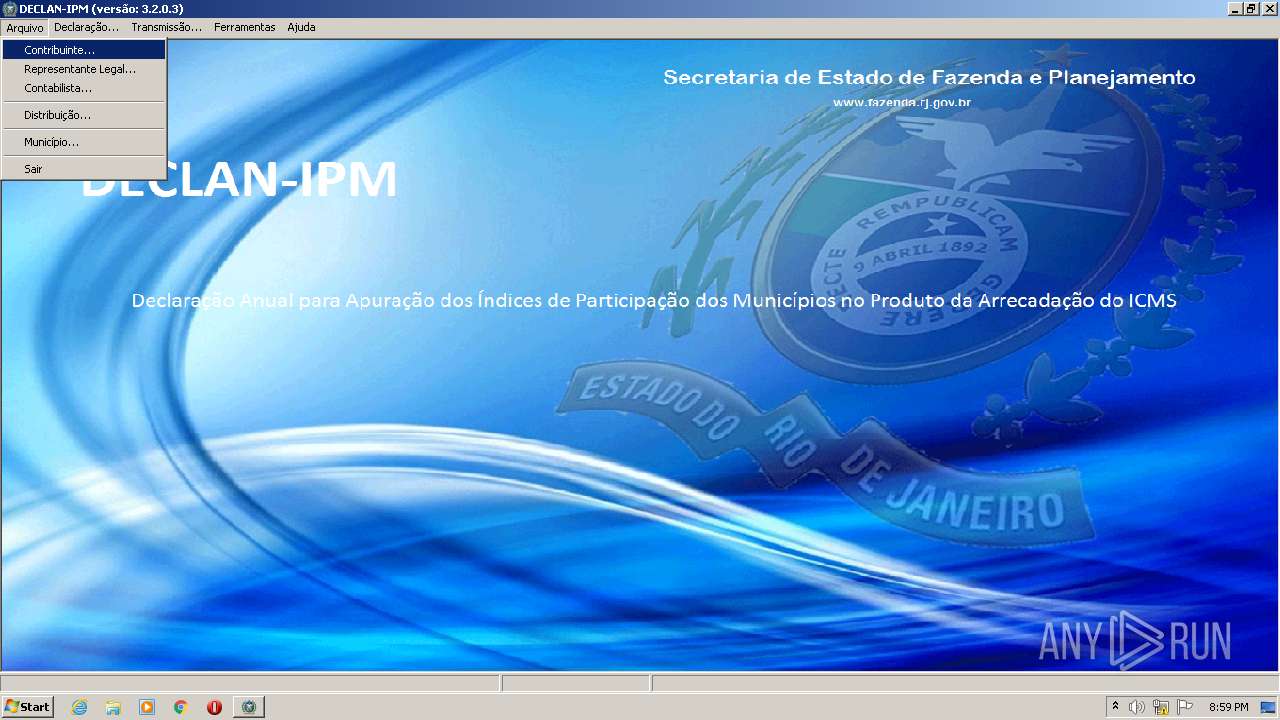The height and width of the screenshot is (720, 1280).
Task: Open the Action Center flag icon
Action: pos(1185,707)
